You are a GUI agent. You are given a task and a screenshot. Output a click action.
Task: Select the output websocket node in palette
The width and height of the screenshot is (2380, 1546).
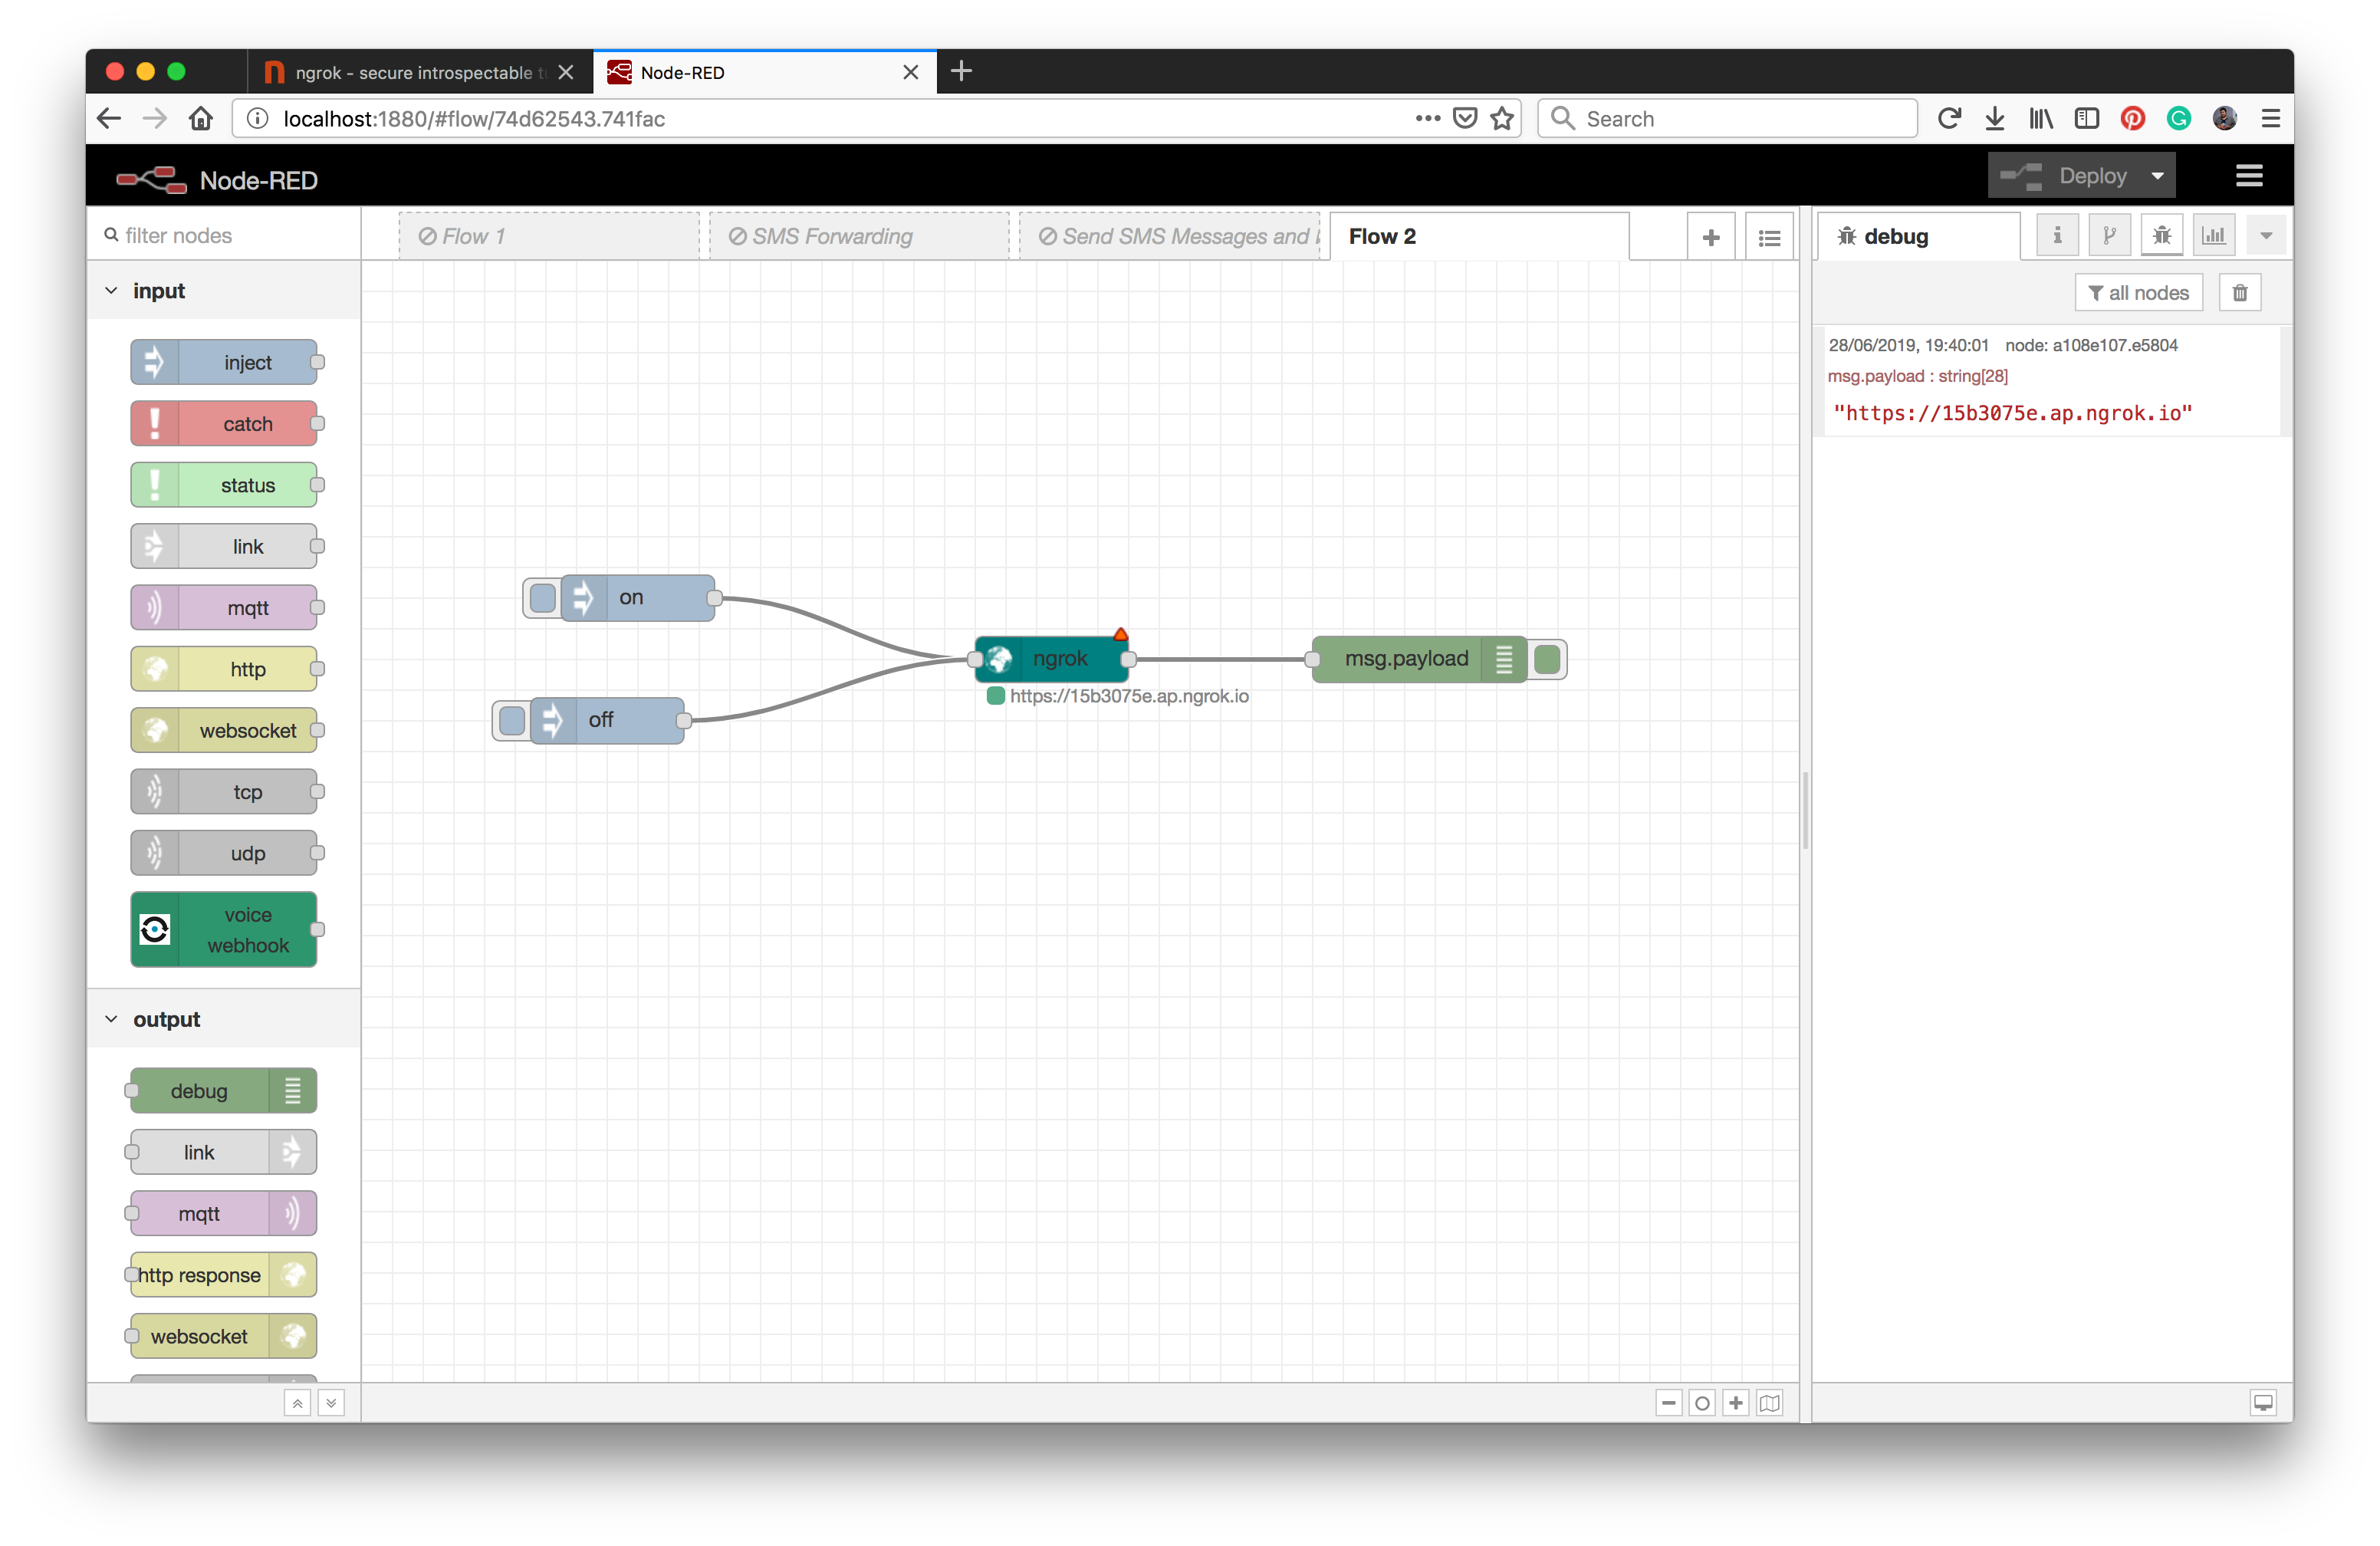click(x=224, y=1336)
